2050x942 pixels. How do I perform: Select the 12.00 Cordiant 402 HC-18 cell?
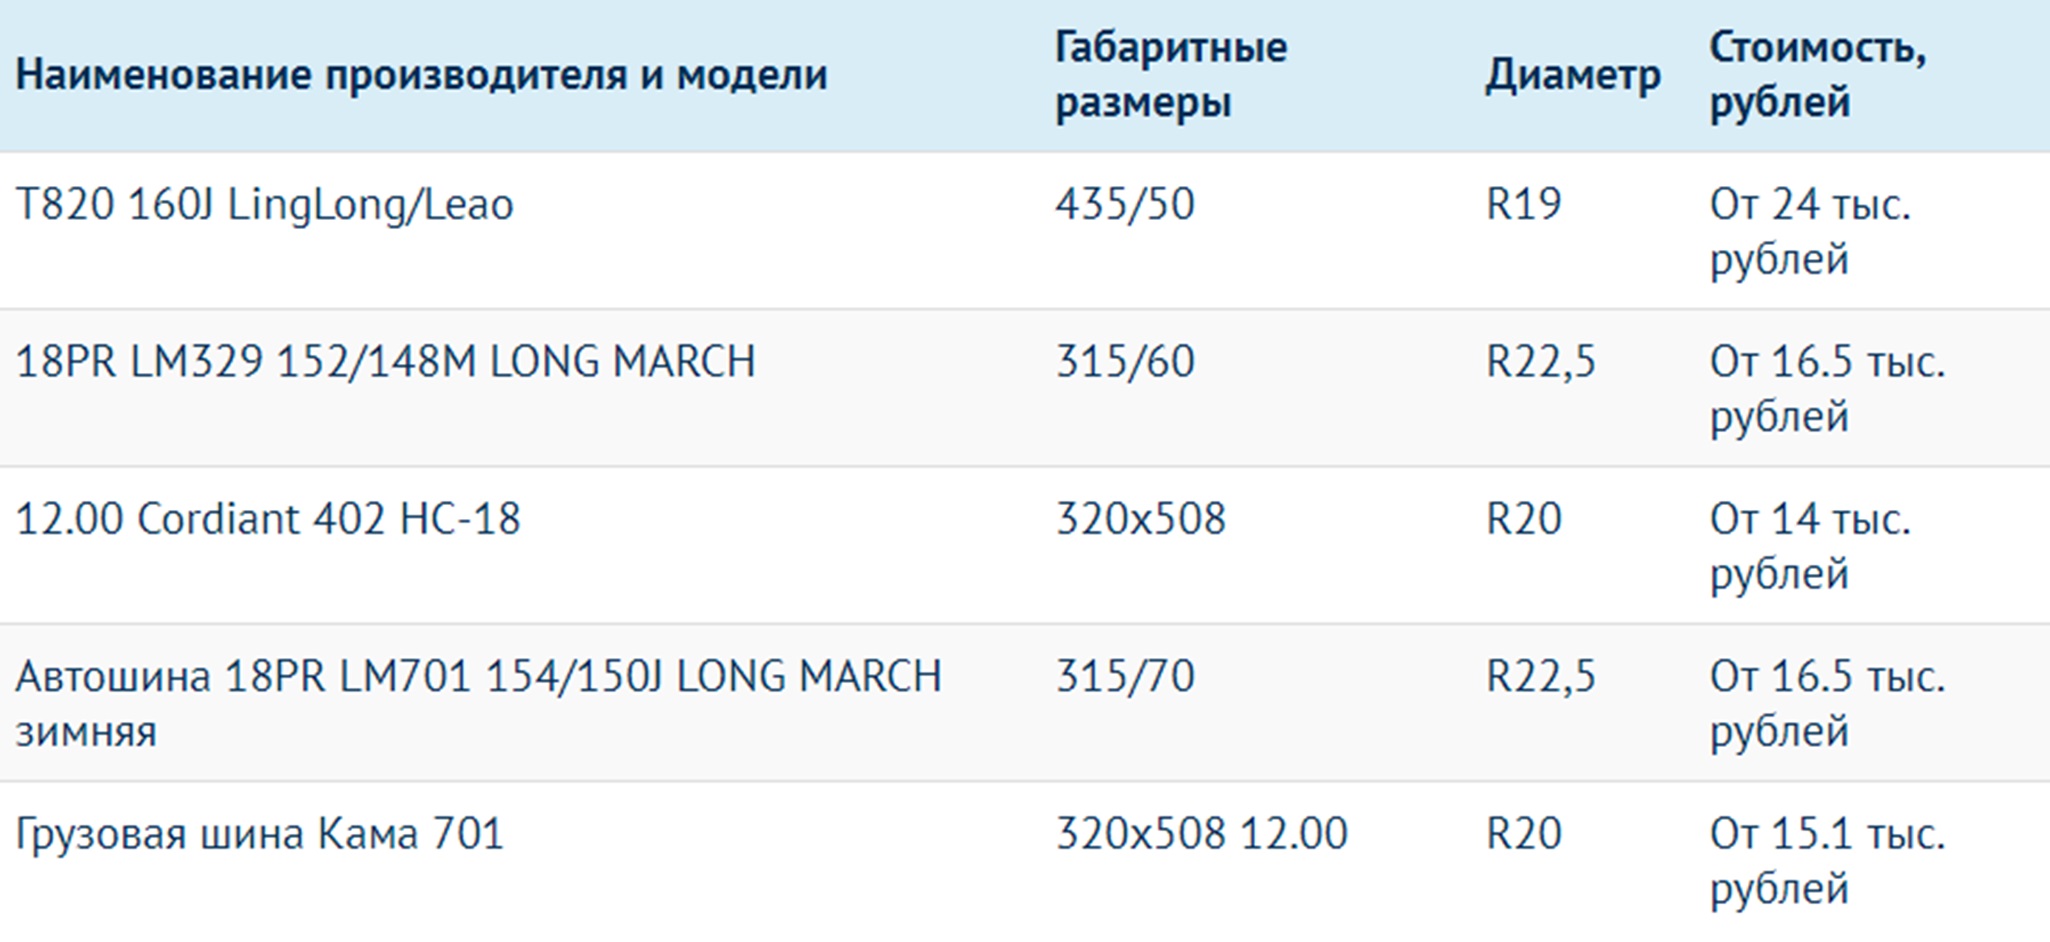[x=268, y=519]
